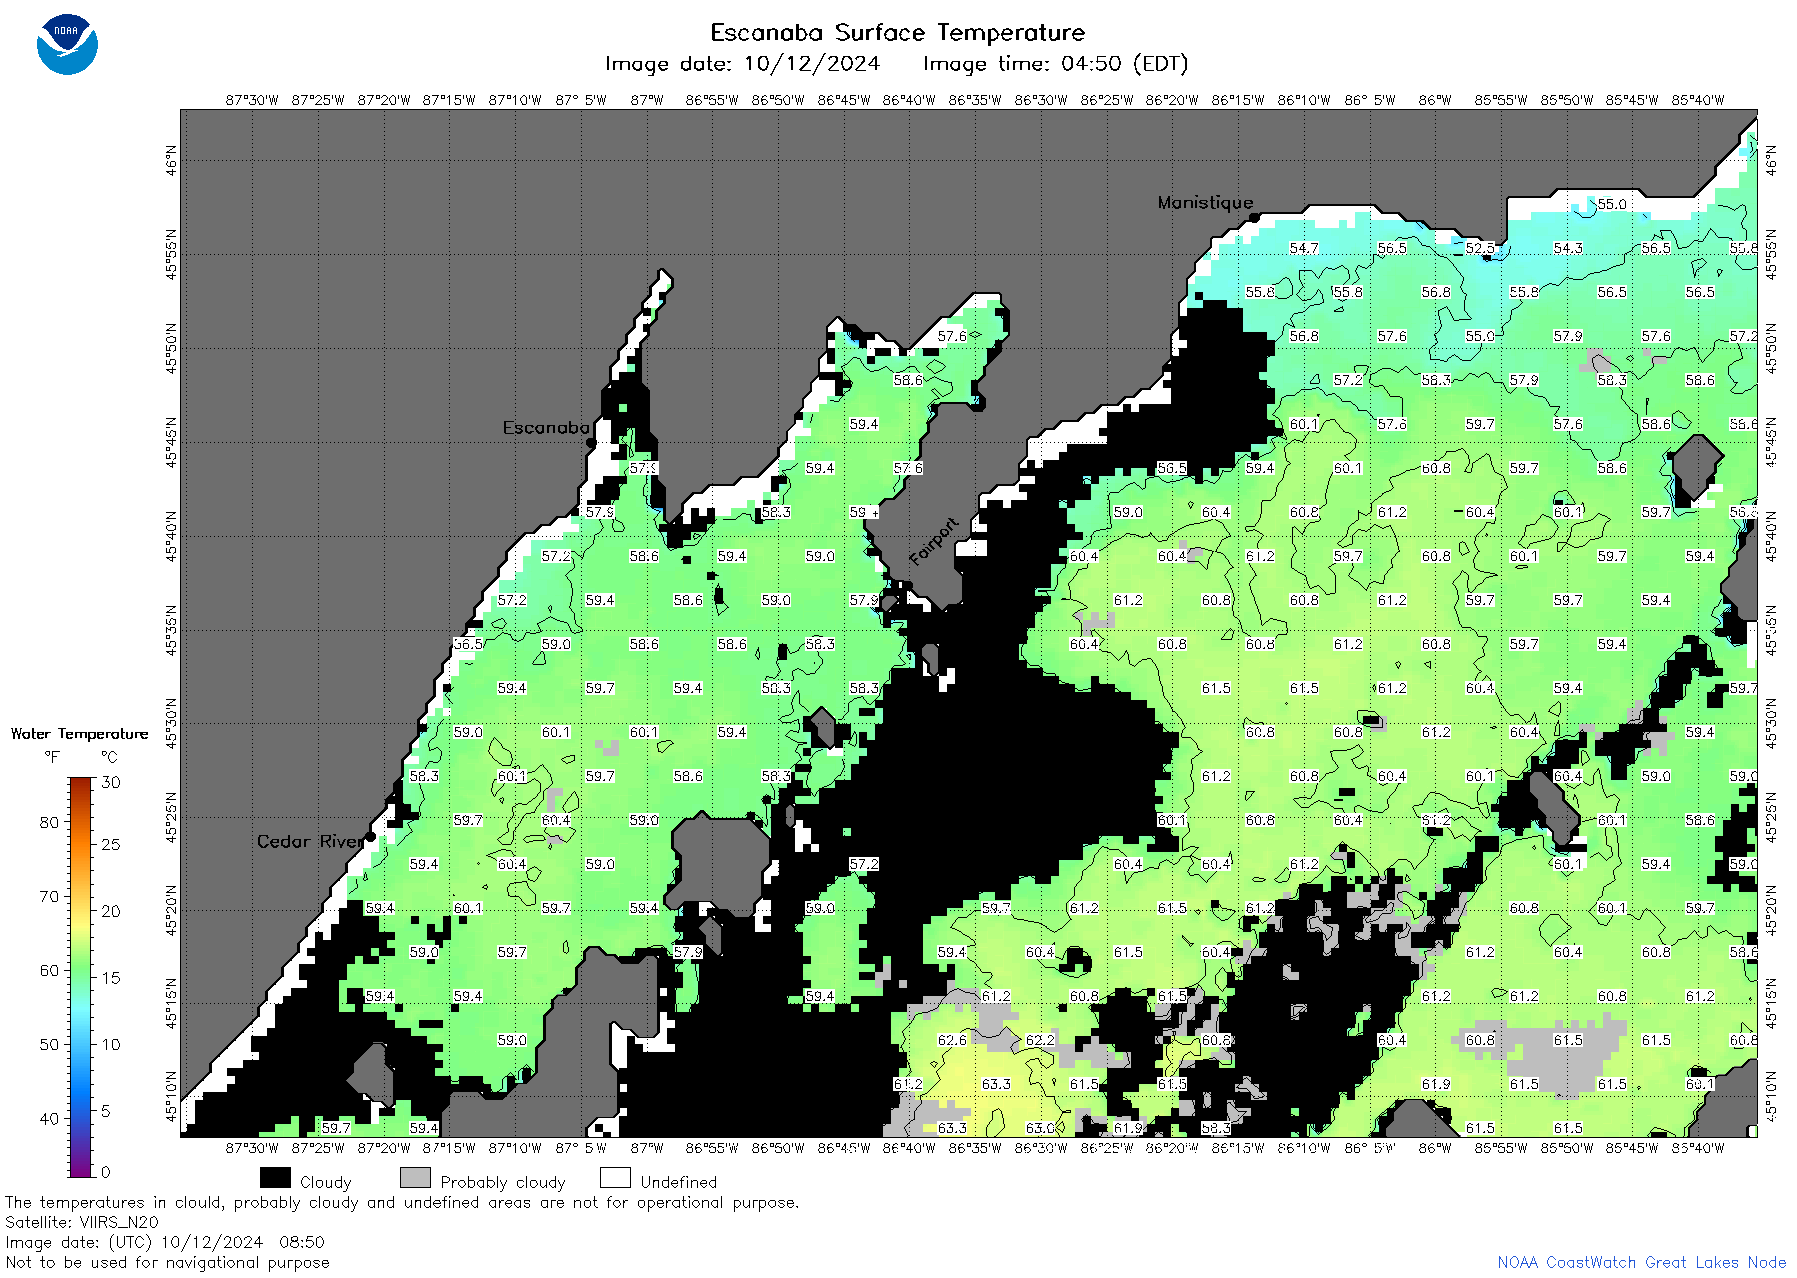Screen dimensions: 1797x1278
Task: Click the 30 °C tick label
Action: [x=111, y=782]
